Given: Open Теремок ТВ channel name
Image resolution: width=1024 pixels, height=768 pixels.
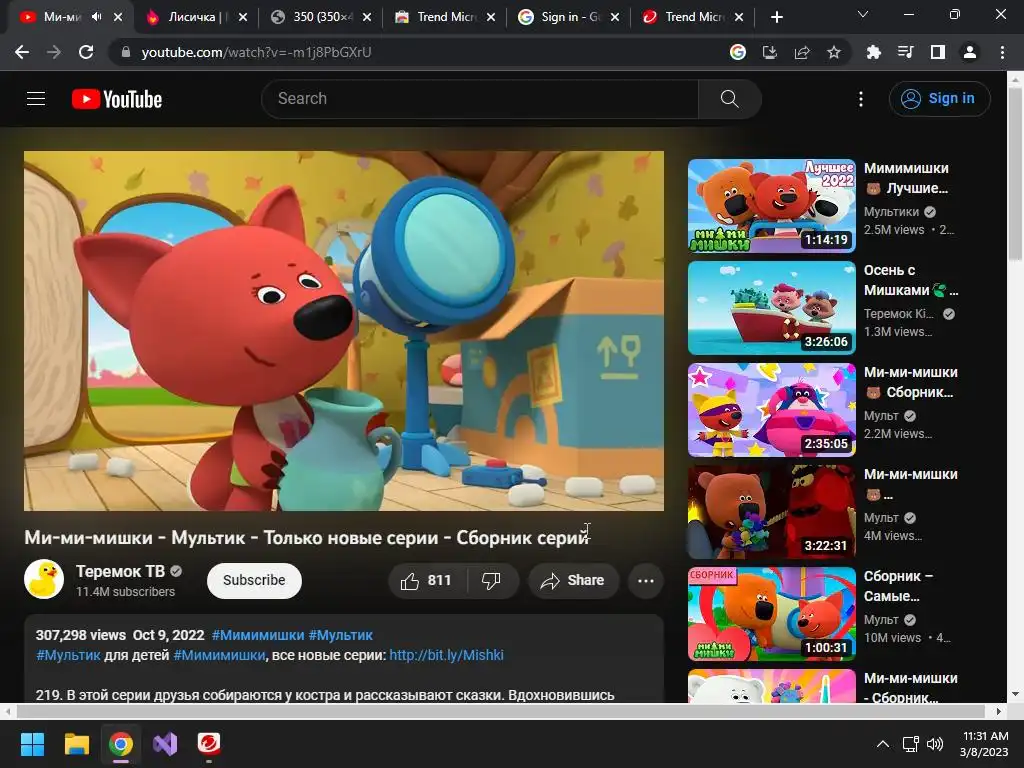Looking at the screenshot, I should [x=120, y=571].
